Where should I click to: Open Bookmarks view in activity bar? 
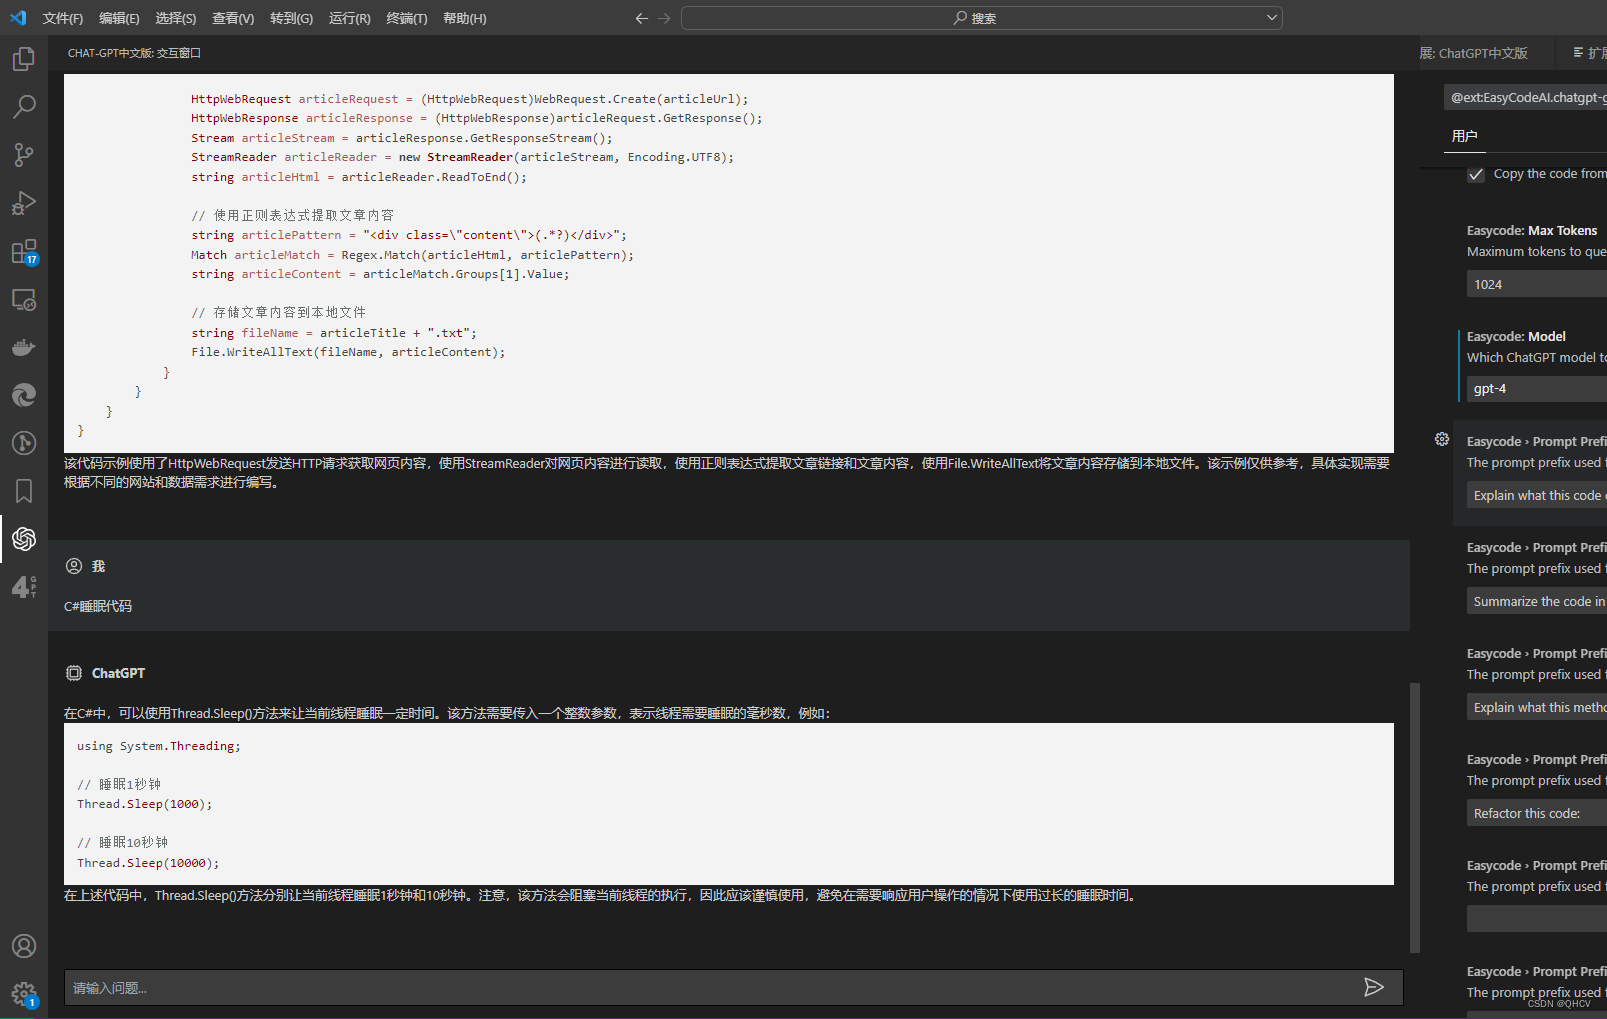pyautogui.click(x=24, y=491)
